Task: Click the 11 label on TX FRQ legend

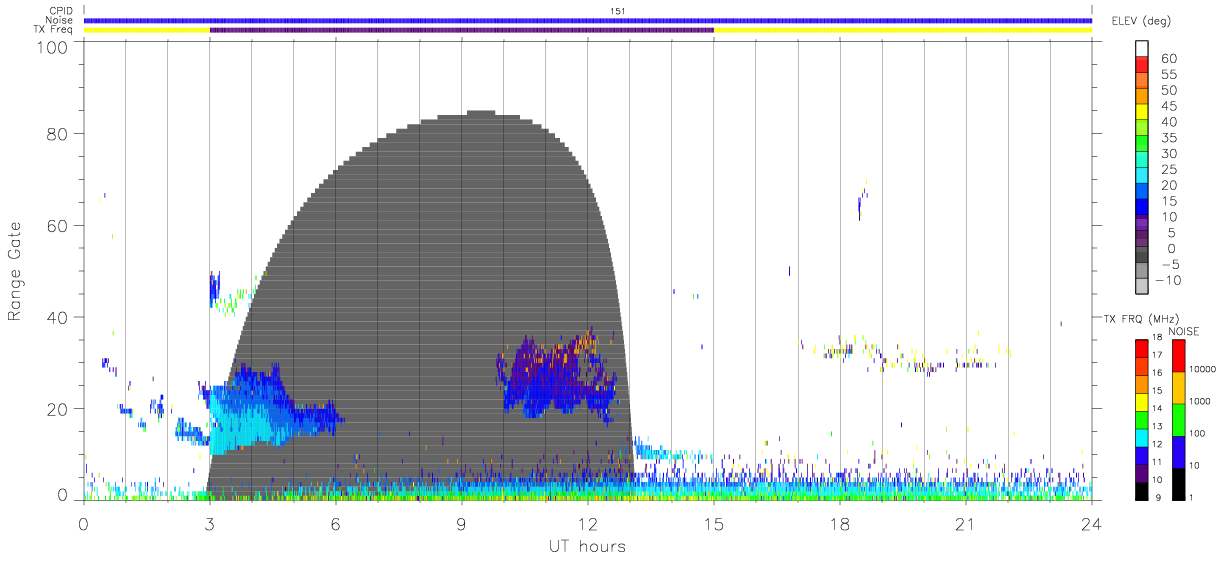Action: tap(1156, 462)
